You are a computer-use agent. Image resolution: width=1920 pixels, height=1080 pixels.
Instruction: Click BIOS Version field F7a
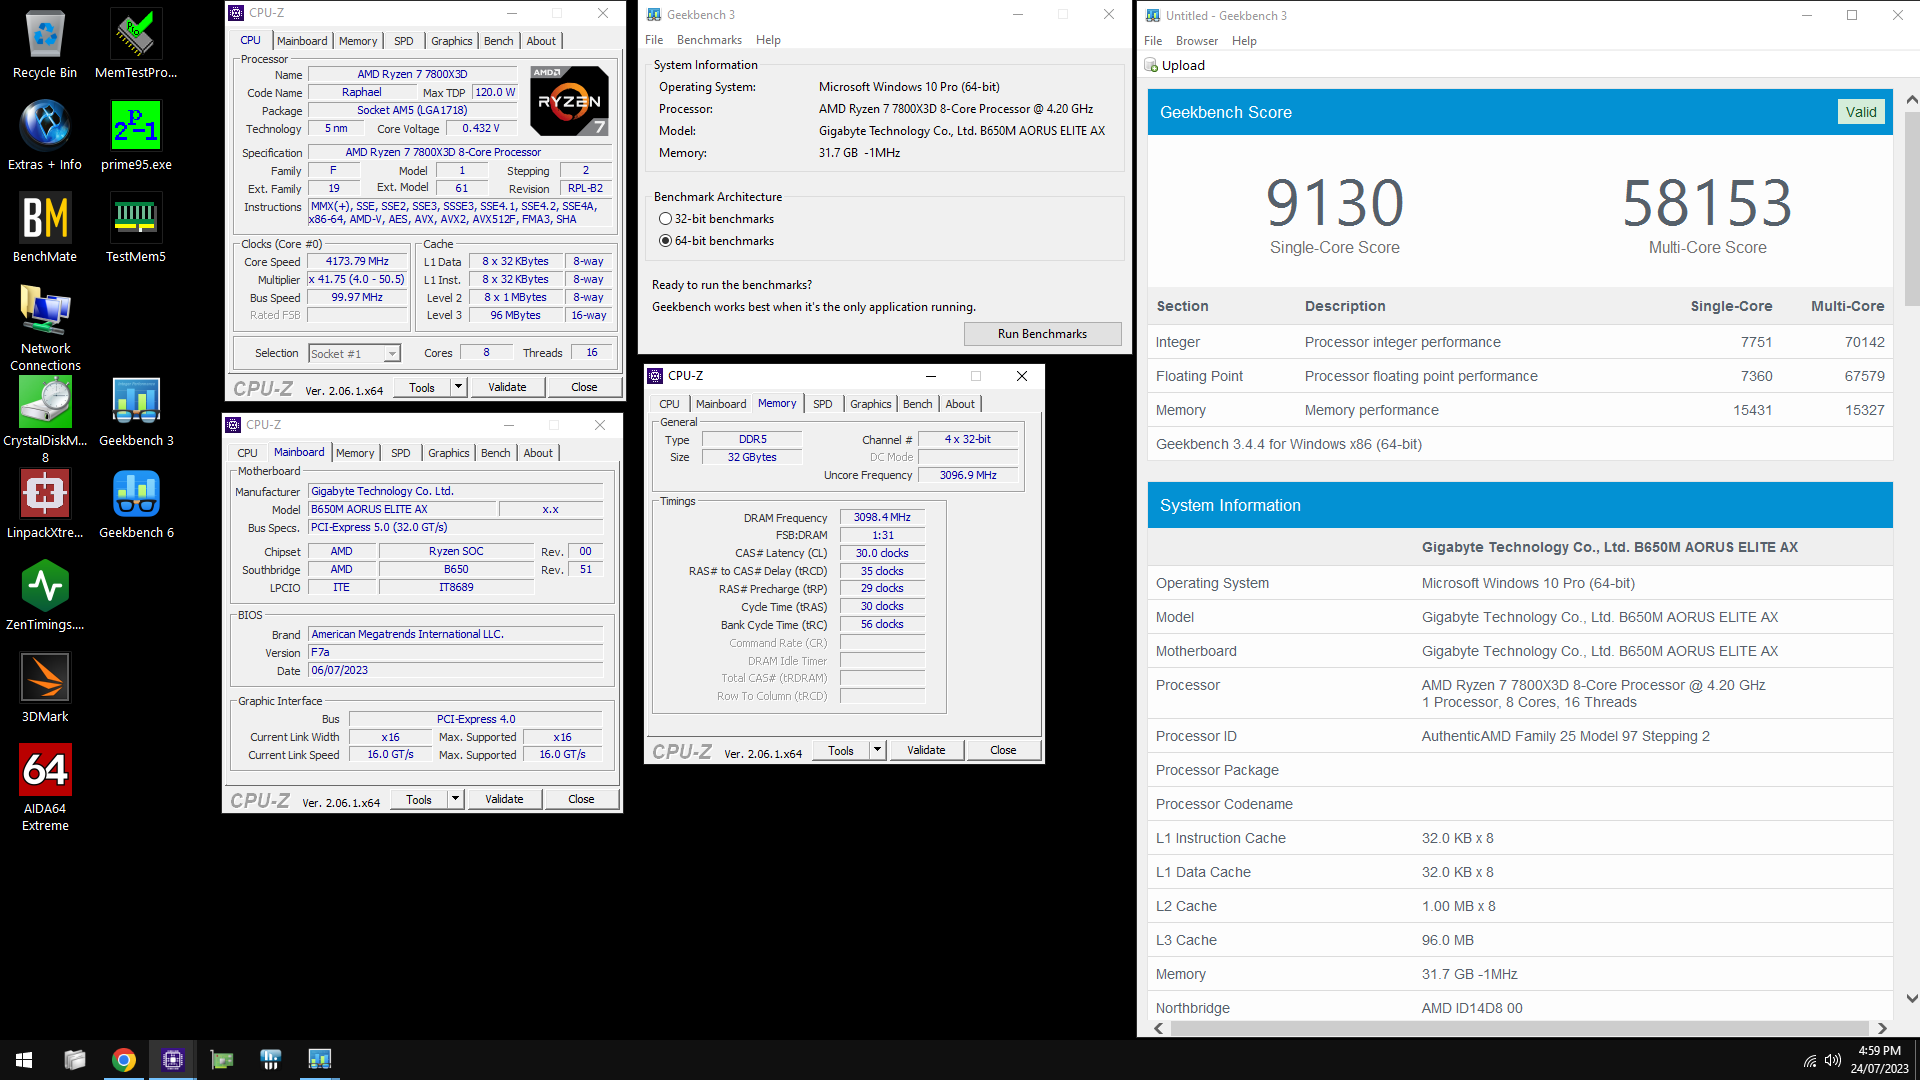coord(456,653)
